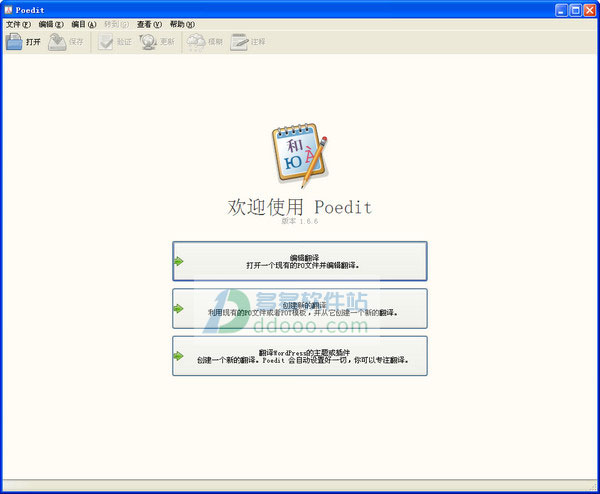This screenshot has height=494, width=600.
Task: Choose 翻译WordPress的主题或插件 option
Action: (x=300, y=356)
